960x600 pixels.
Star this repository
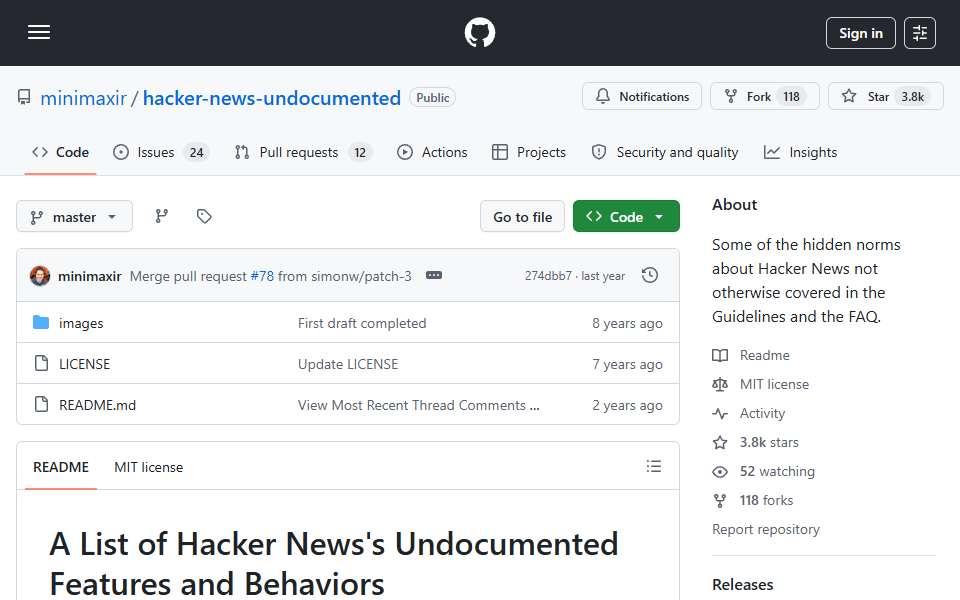(885, 97)
